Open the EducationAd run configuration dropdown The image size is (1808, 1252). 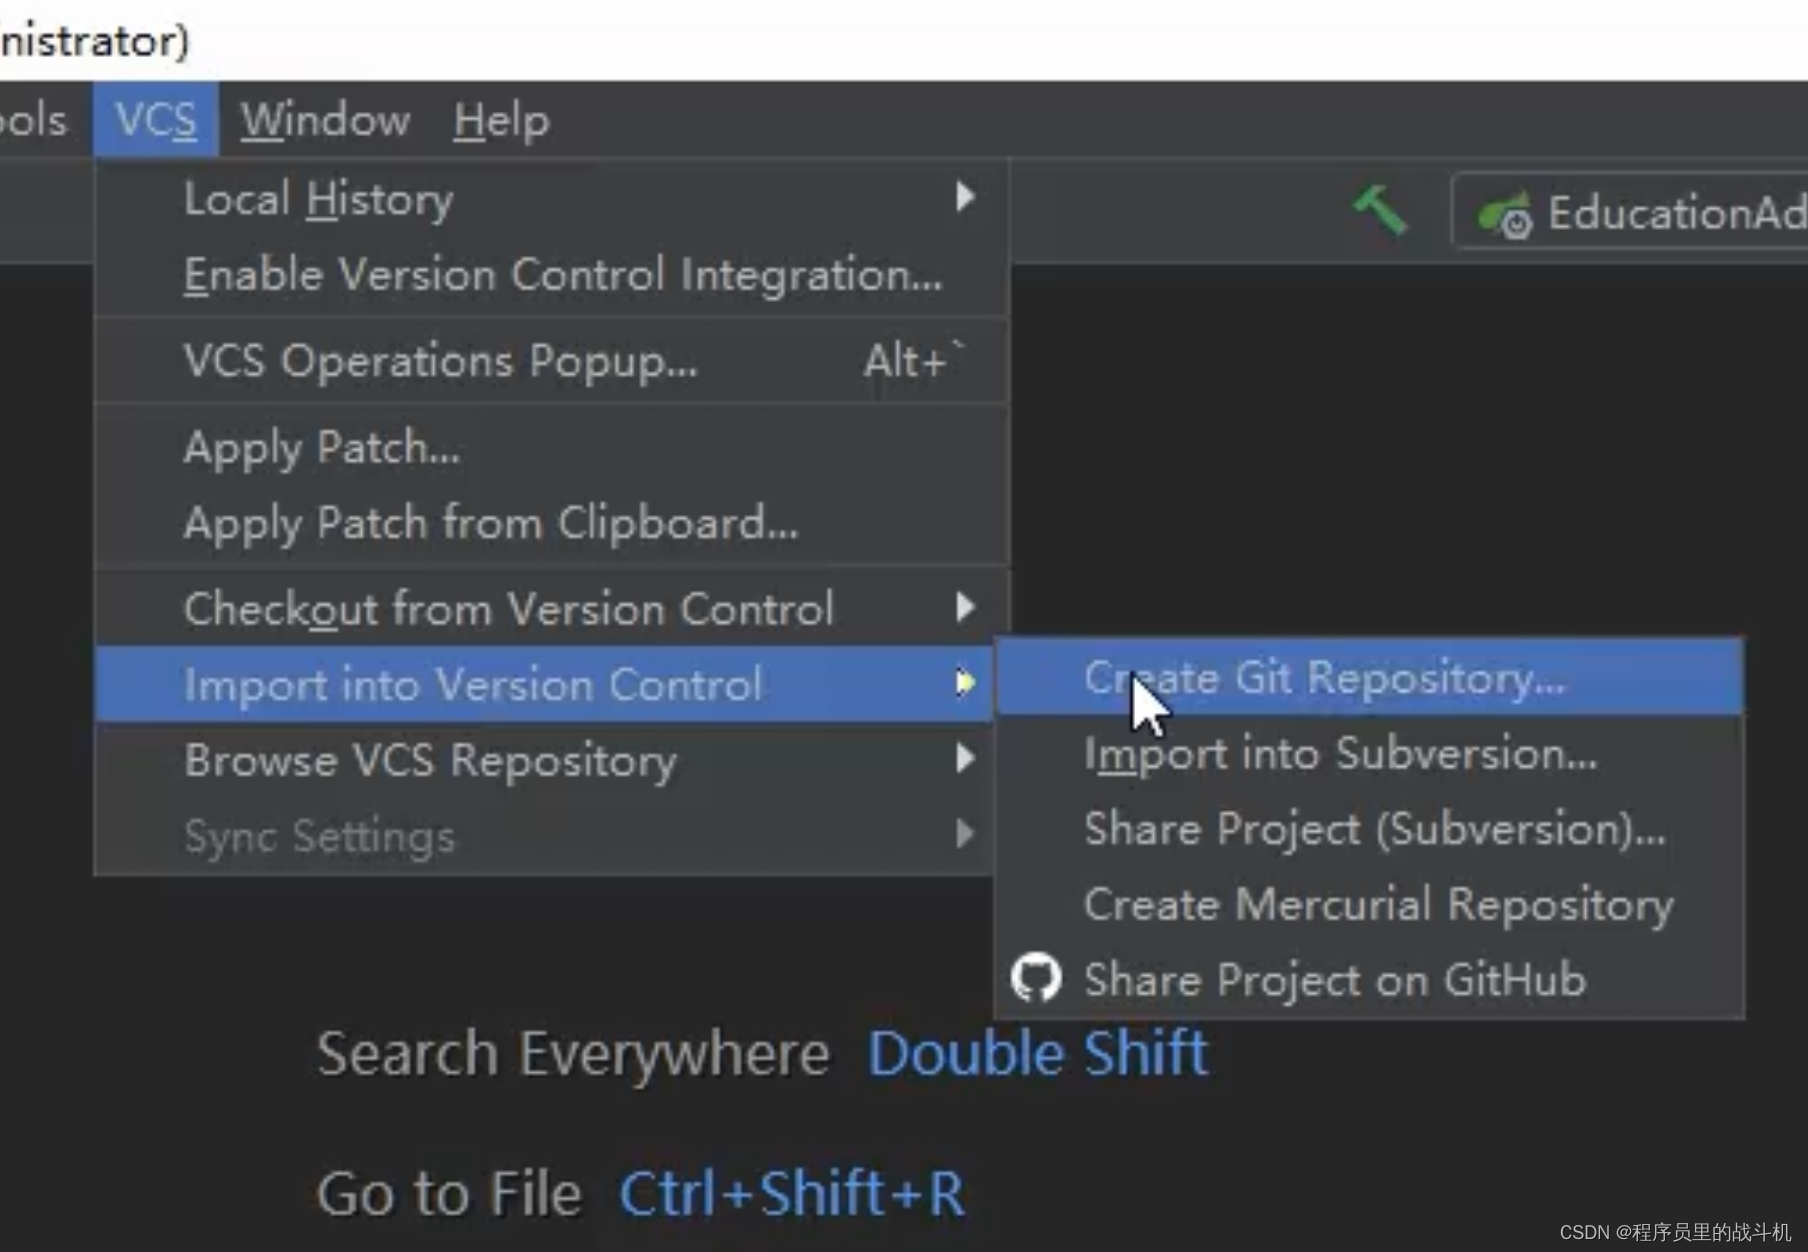[x=1630, y=213]
